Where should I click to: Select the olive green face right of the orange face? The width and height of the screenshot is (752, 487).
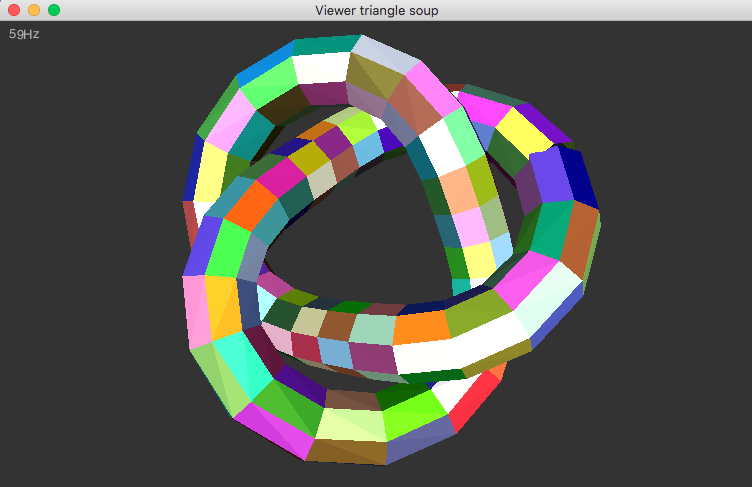click(x=477, y=315)
